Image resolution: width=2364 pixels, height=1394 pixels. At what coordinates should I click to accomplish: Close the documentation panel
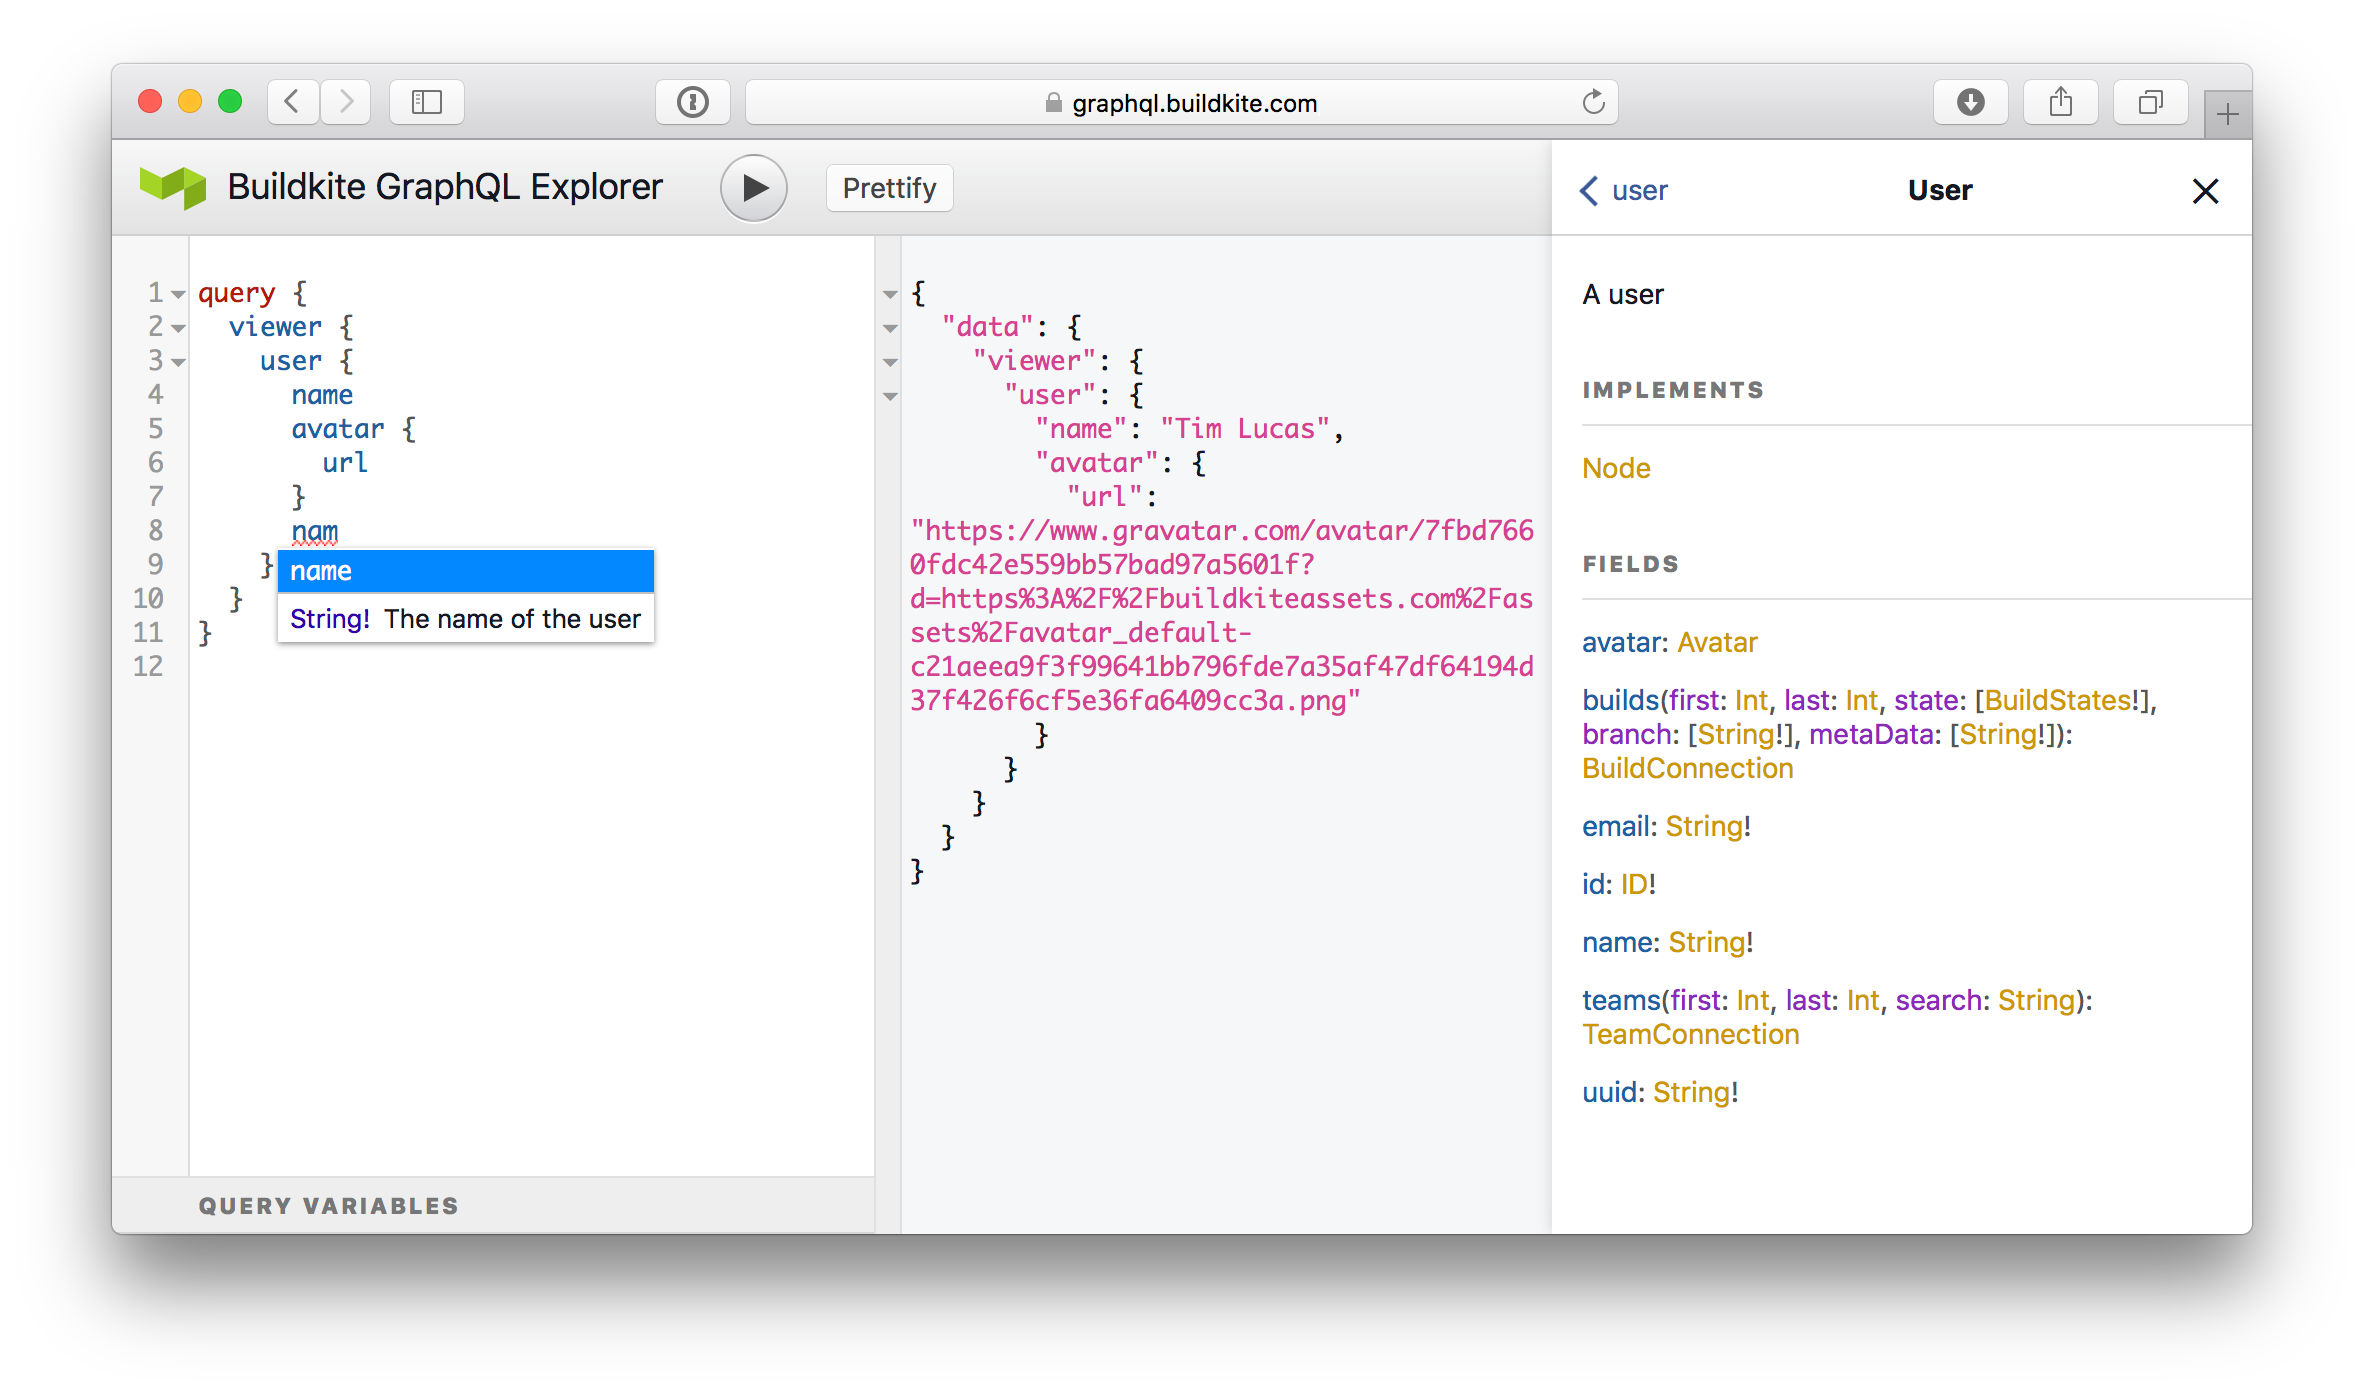(x=2205, y=191)
